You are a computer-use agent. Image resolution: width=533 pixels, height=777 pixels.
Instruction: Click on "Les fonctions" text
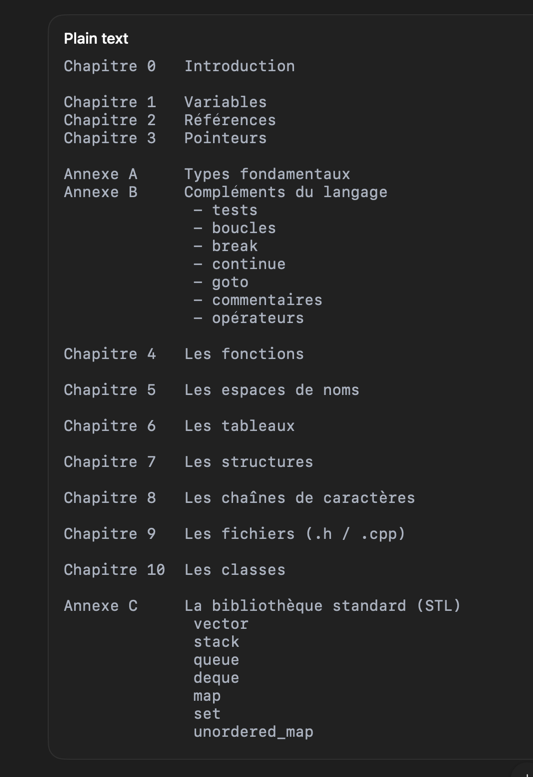click(244, 354)
